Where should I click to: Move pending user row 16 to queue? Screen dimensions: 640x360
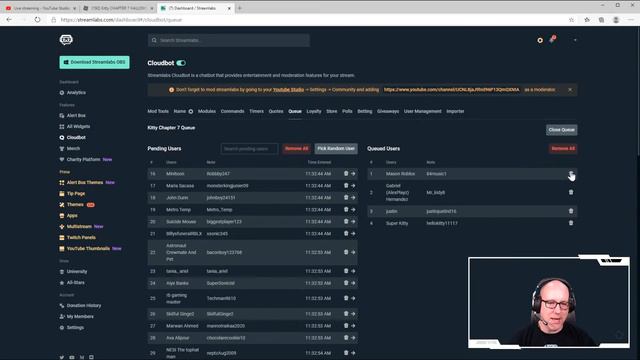click(x=353, y=173)
